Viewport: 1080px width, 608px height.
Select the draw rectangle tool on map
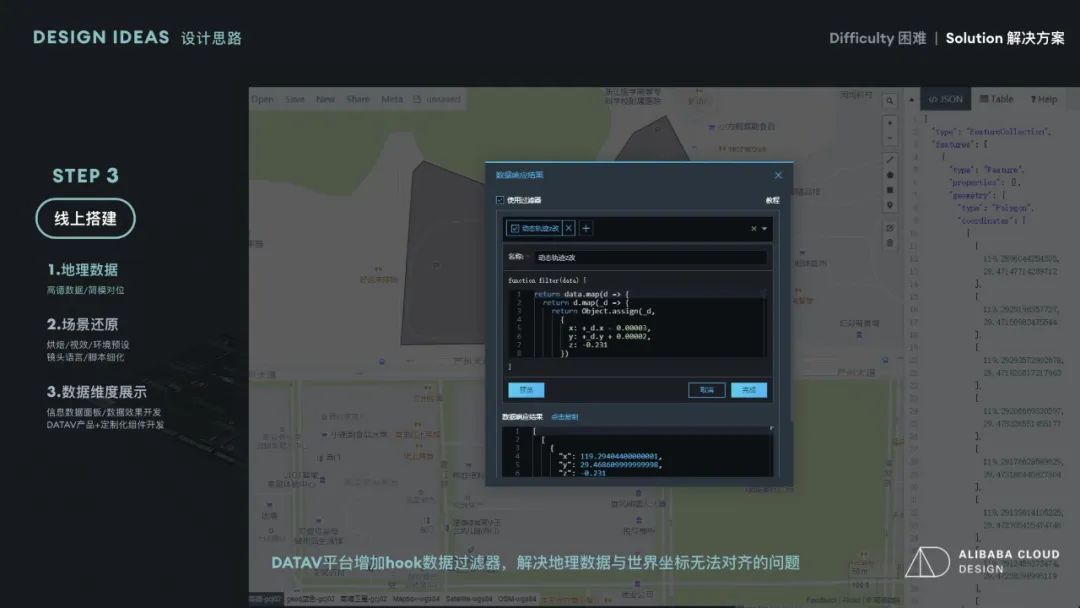click(890, 190)
